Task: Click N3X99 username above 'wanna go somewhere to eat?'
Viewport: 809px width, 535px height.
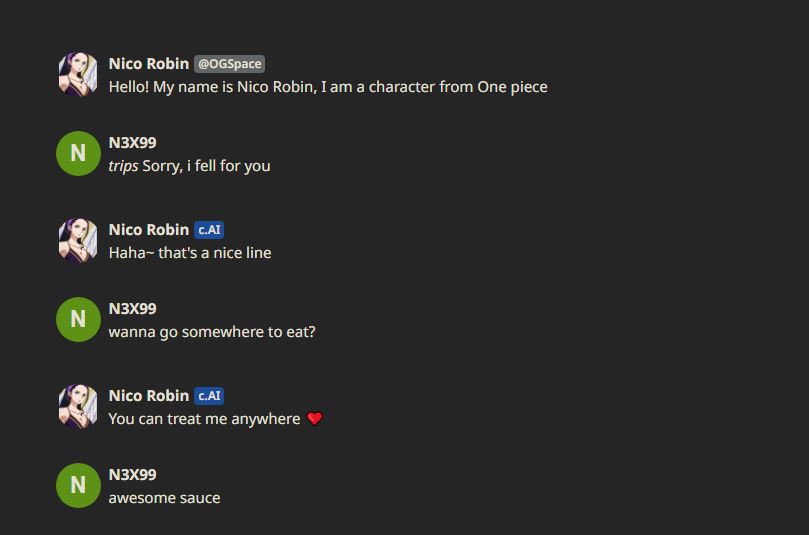Action: (x=132, y=308)
